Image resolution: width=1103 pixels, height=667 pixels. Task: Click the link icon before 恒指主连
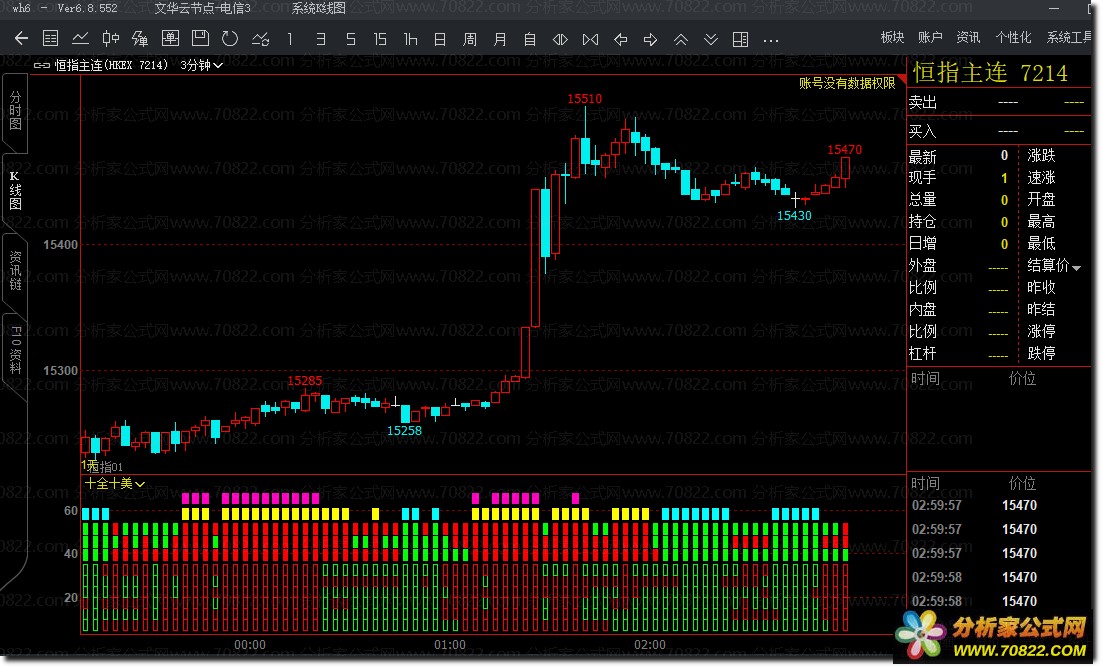[x=42, y=65]
